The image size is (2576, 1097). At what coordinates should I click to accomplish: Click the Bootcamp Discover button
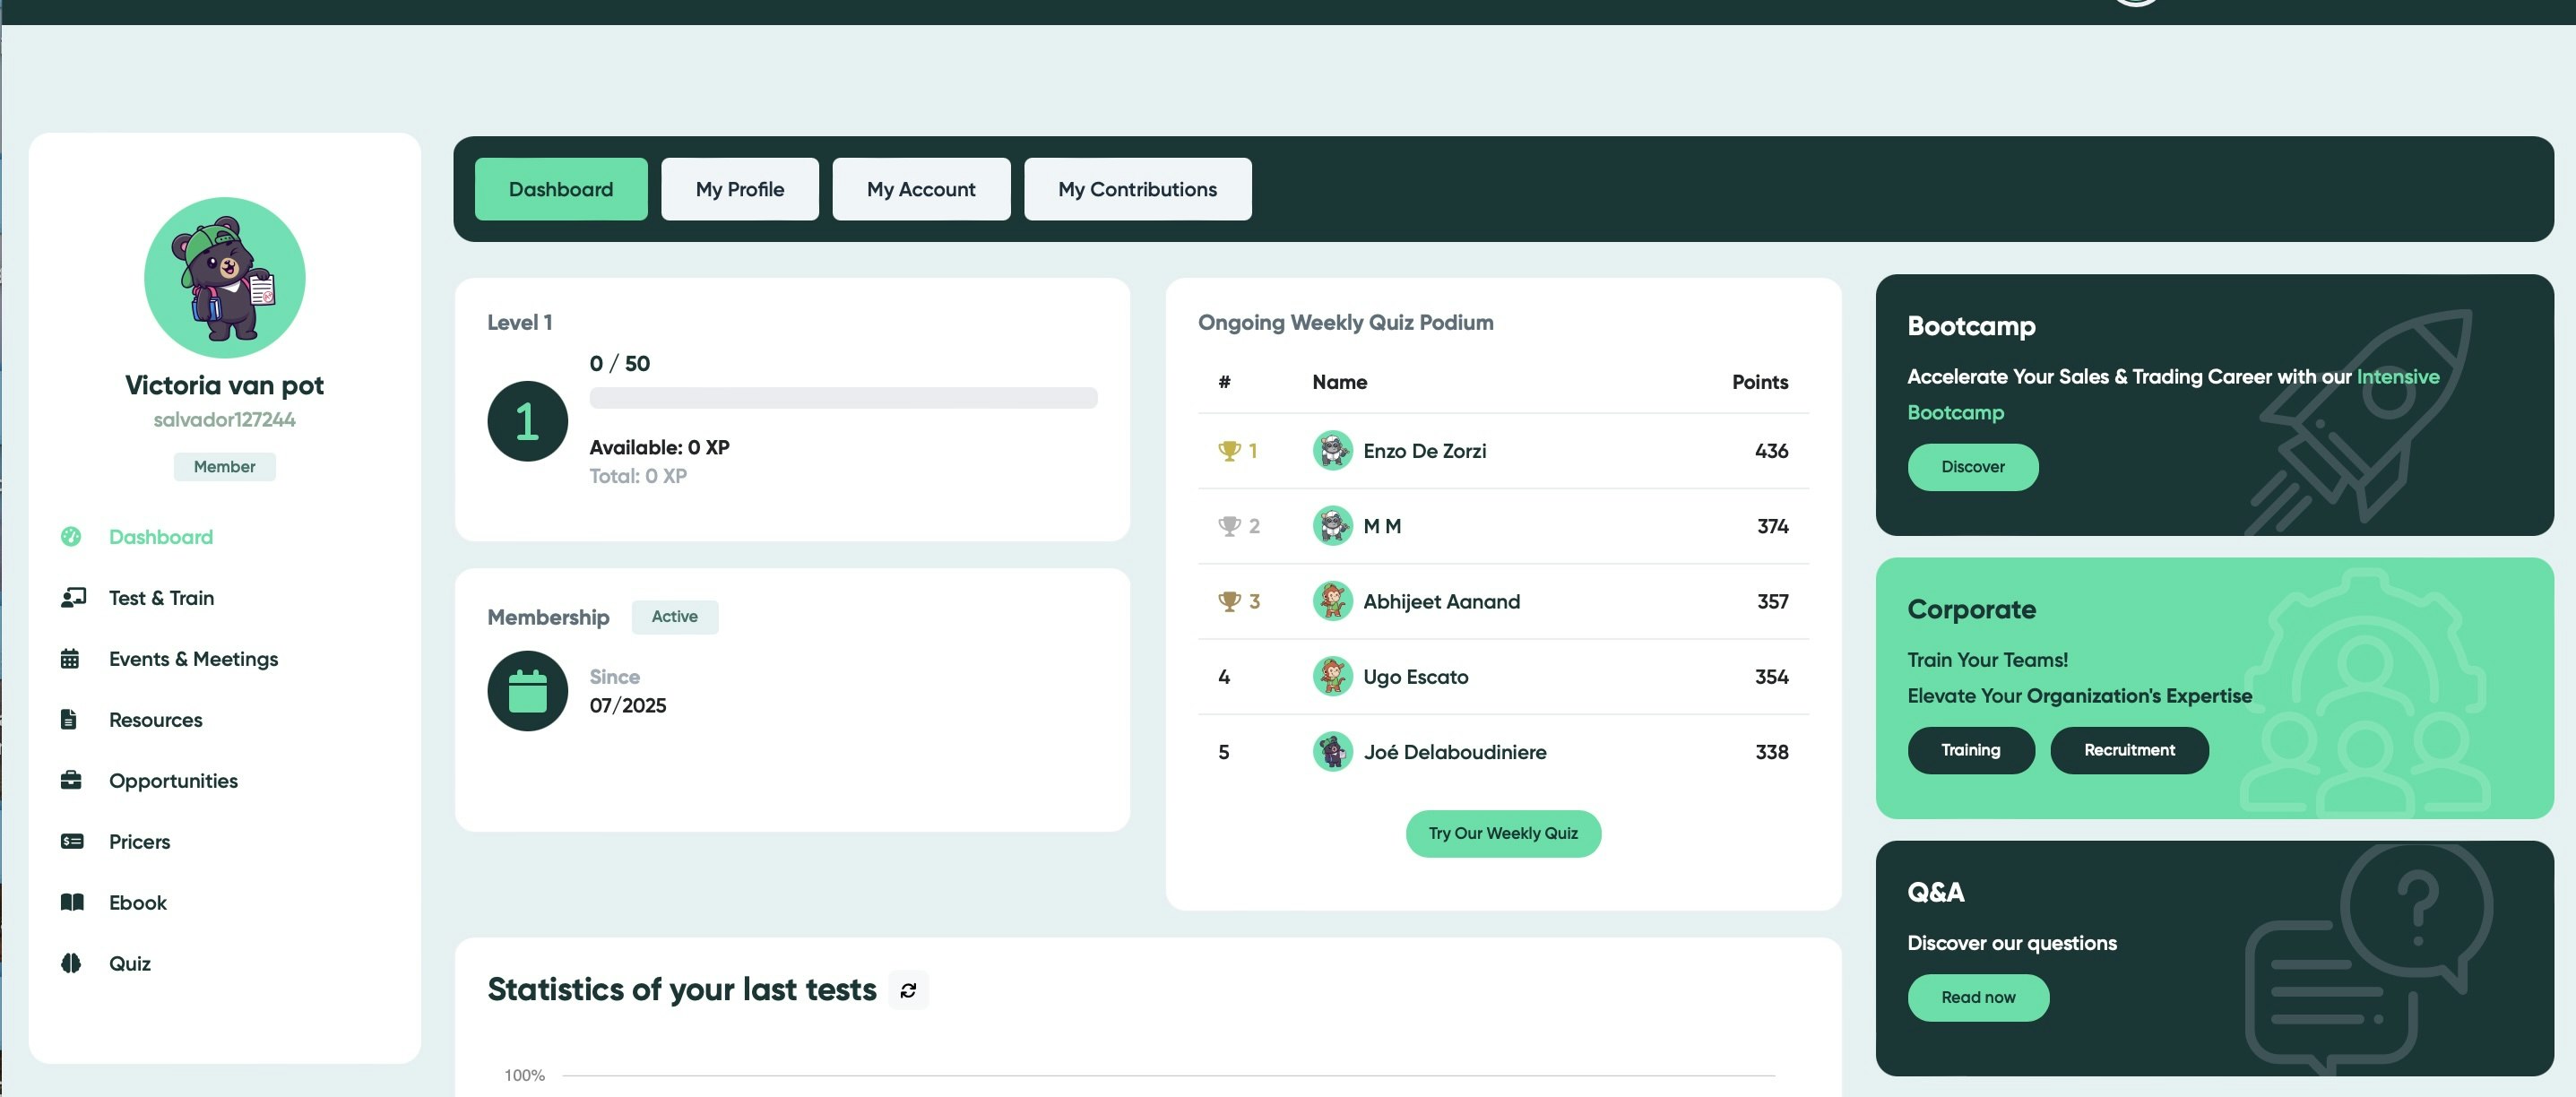point(1972,467)
